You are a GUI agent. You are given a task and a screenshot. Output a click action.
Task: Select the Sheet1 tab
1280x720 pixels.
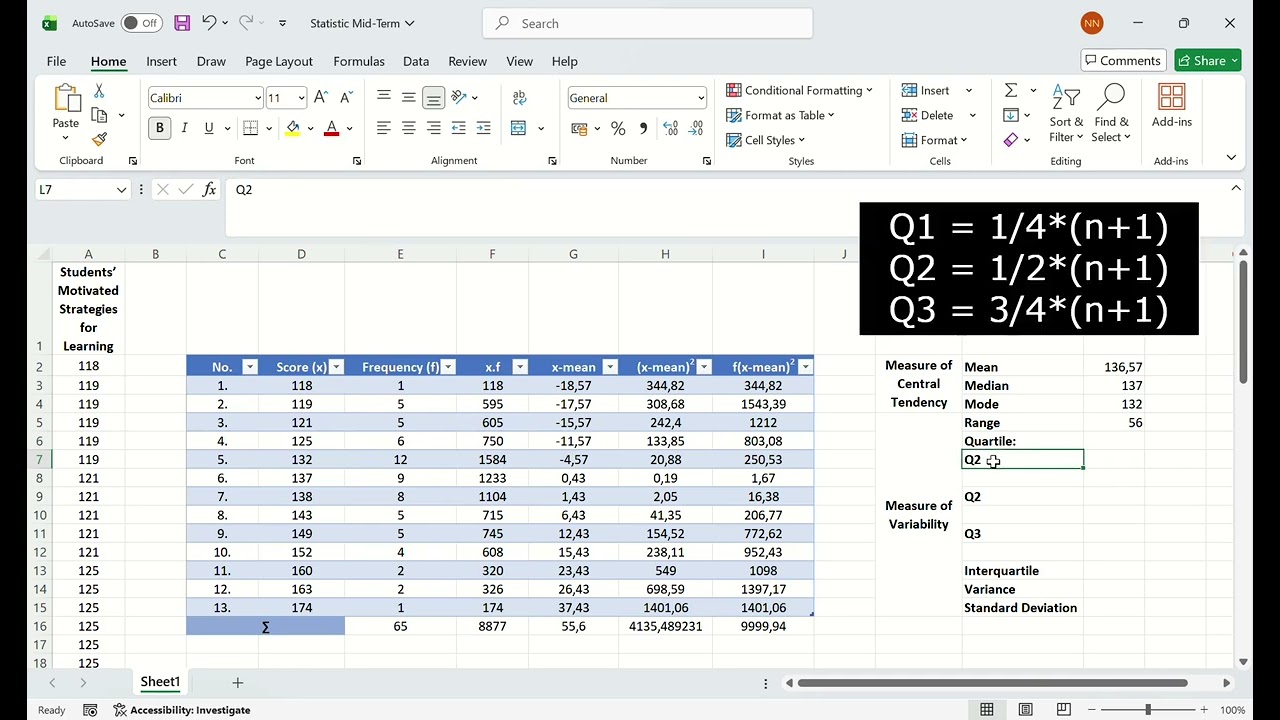pyautogui.click(x=160, y=682)
